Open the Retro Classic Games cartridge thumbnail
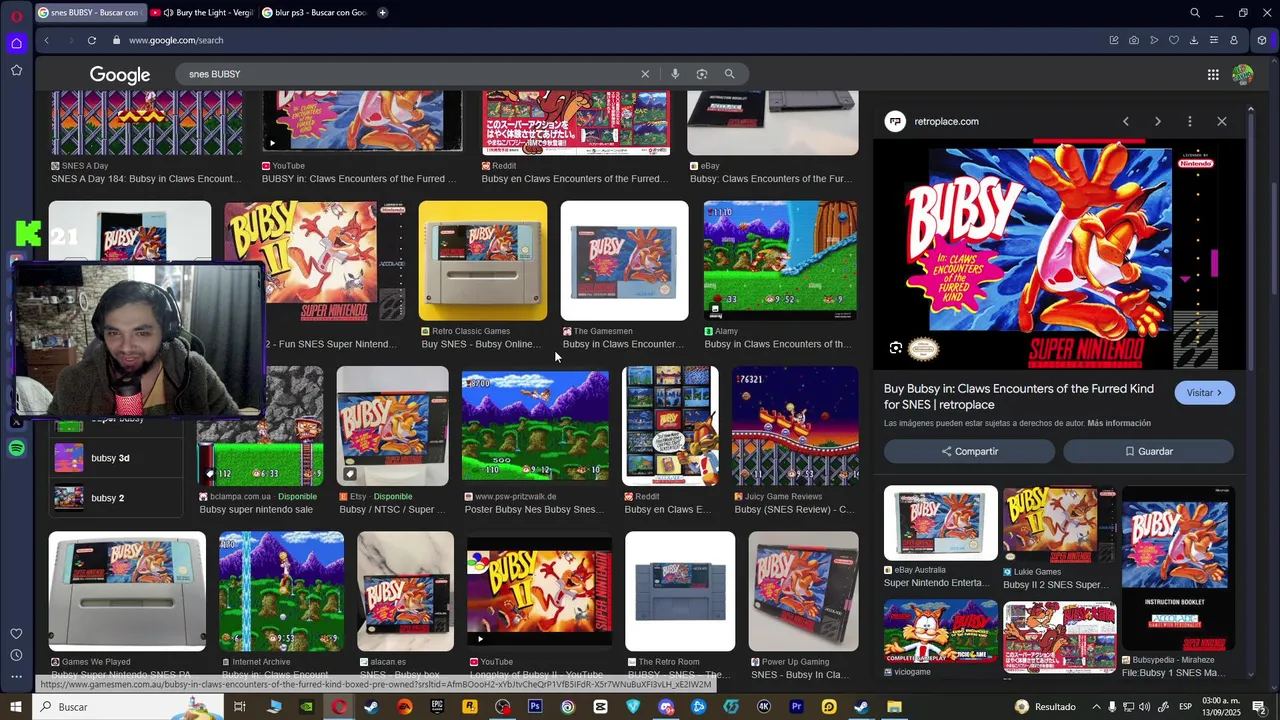Viewport: 1280px width, 720px height. 483,261
